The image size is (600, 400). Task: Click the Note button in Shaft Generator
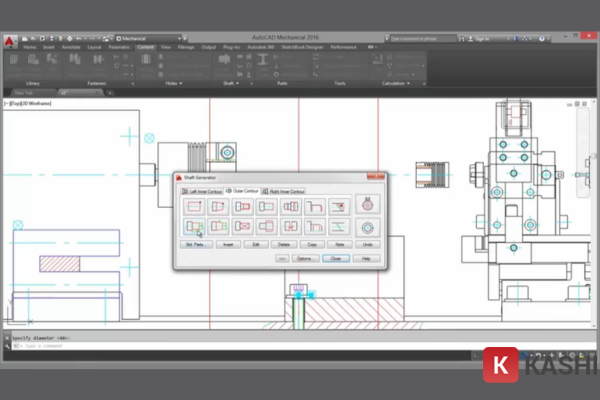339,245
